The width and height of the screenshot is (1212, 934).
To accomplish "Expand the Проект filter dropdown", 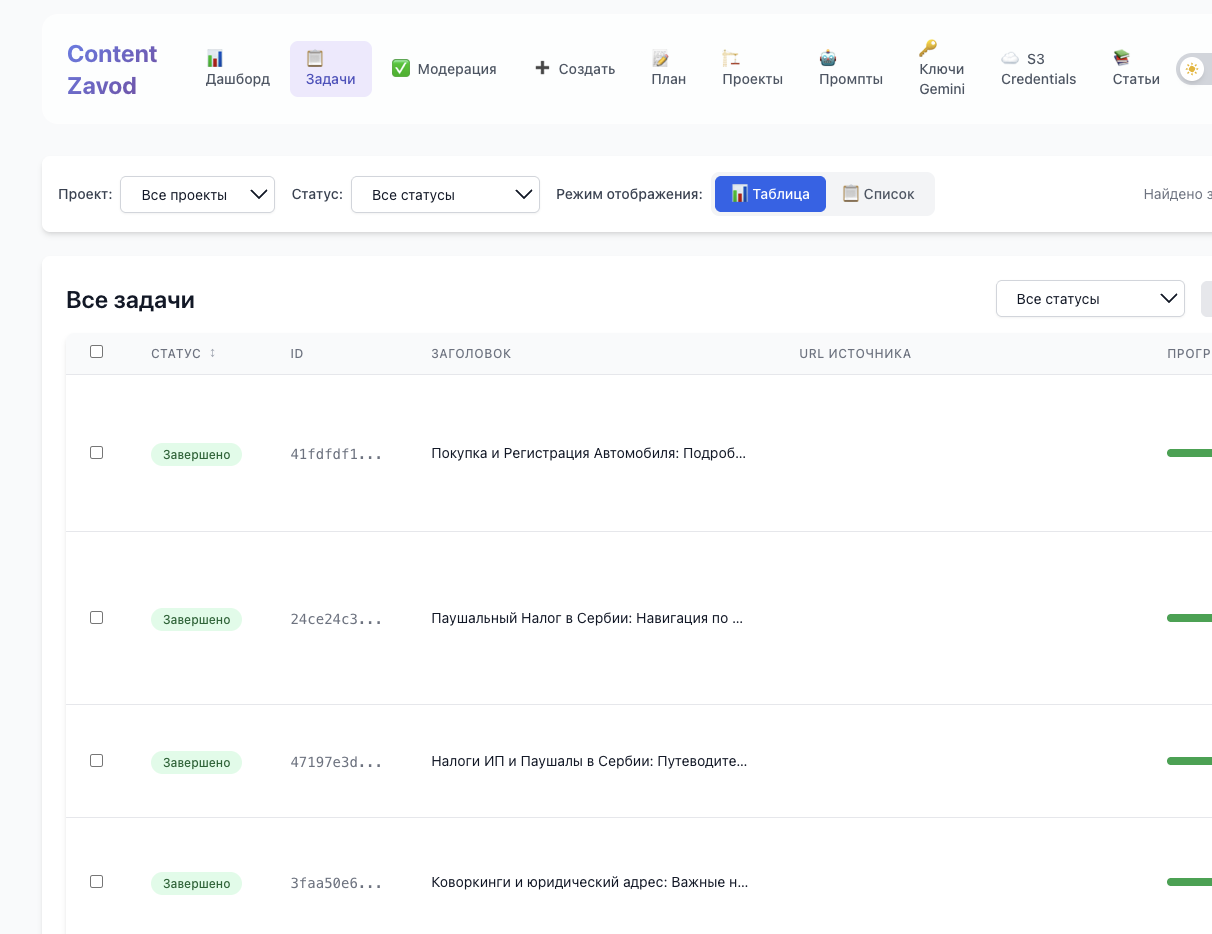I will pyautogui.click(x=197, y=195).
